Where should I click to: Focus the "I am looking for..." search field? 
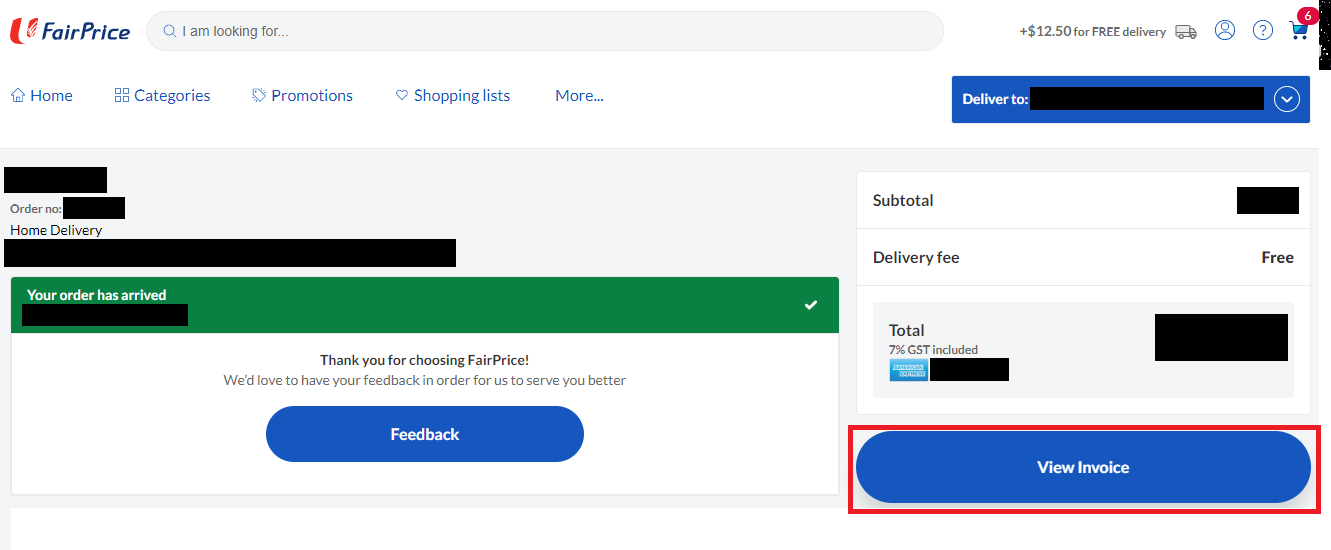pyautogui.click(x=545, y=31)
